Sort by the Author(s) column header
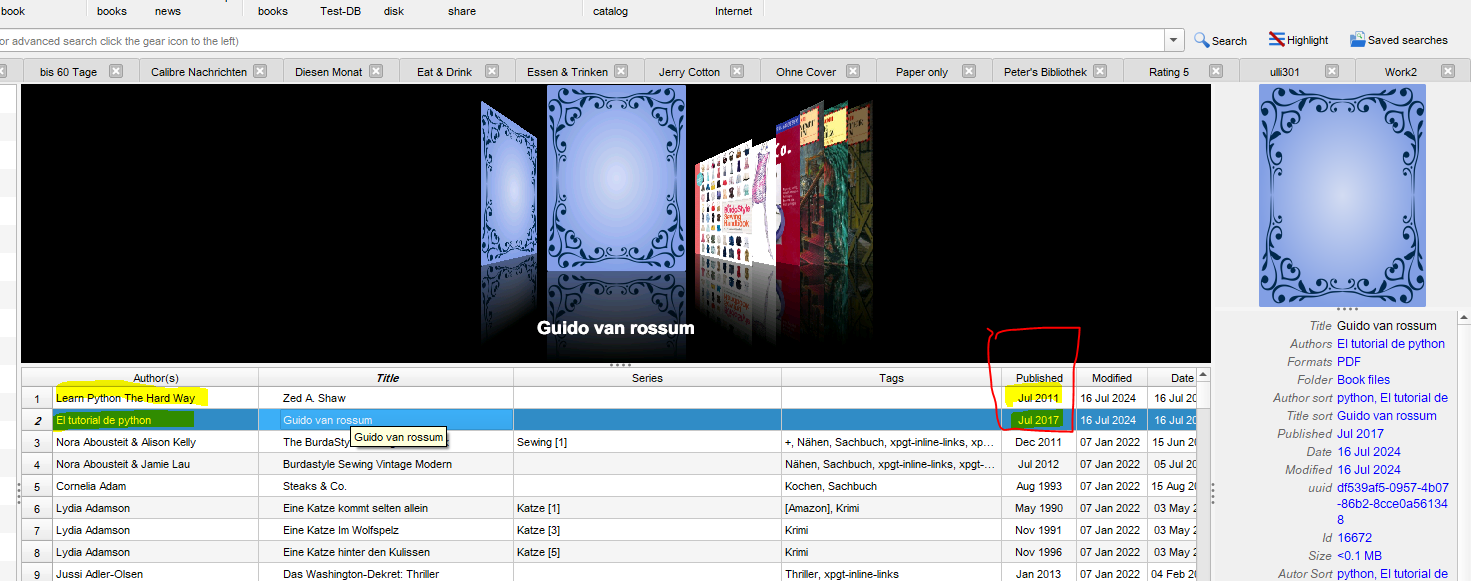1471x581 pixels. (x=156, y=377)
